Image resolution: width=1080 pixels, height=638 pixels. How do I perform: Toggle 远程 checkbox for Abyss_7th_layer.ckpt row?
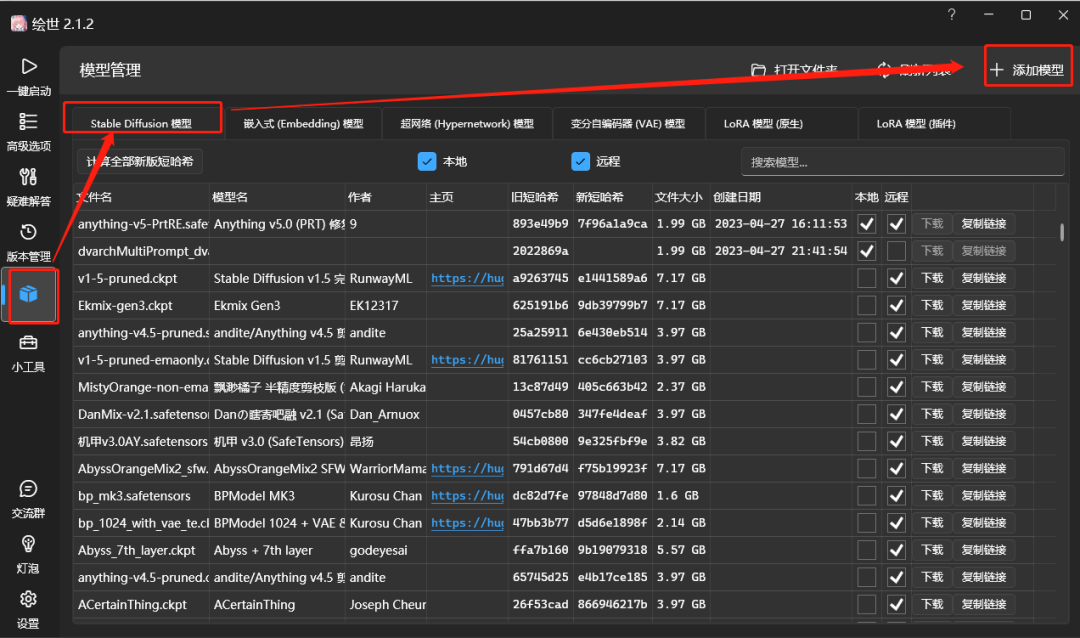tap(896, 550)
